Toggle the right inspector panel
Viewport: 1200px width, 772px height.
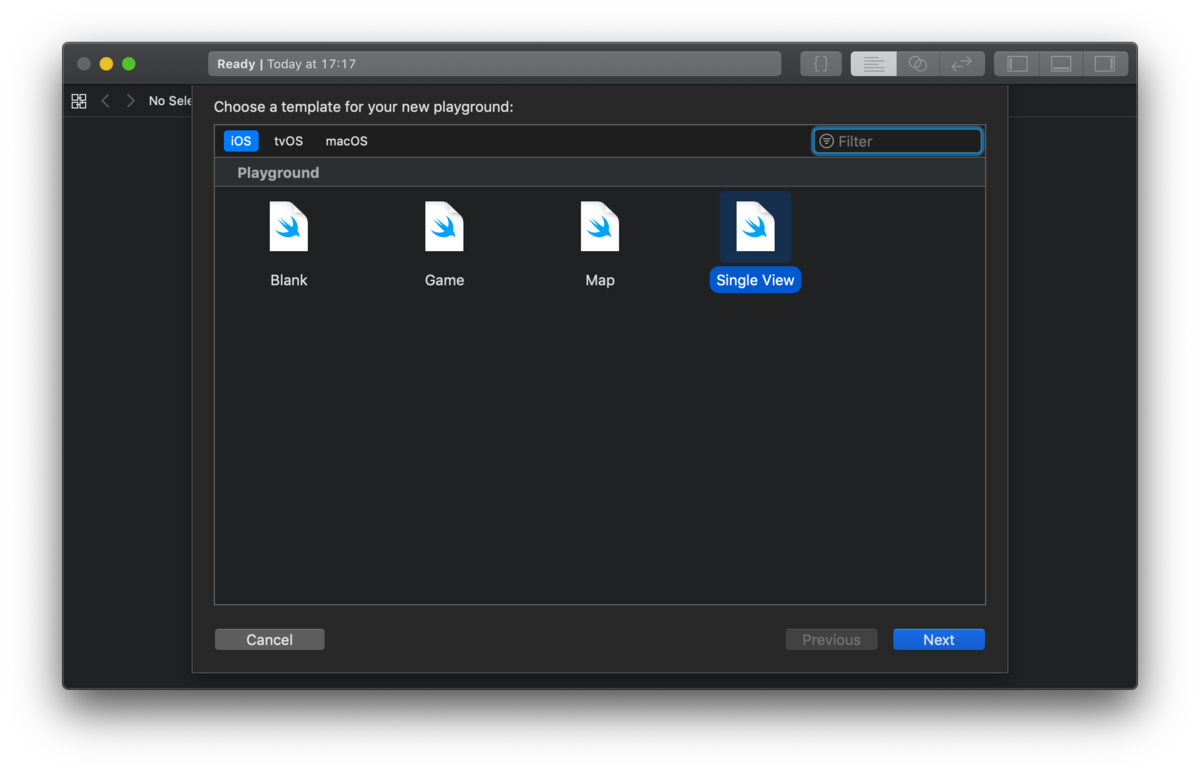tap(1105, 64)
